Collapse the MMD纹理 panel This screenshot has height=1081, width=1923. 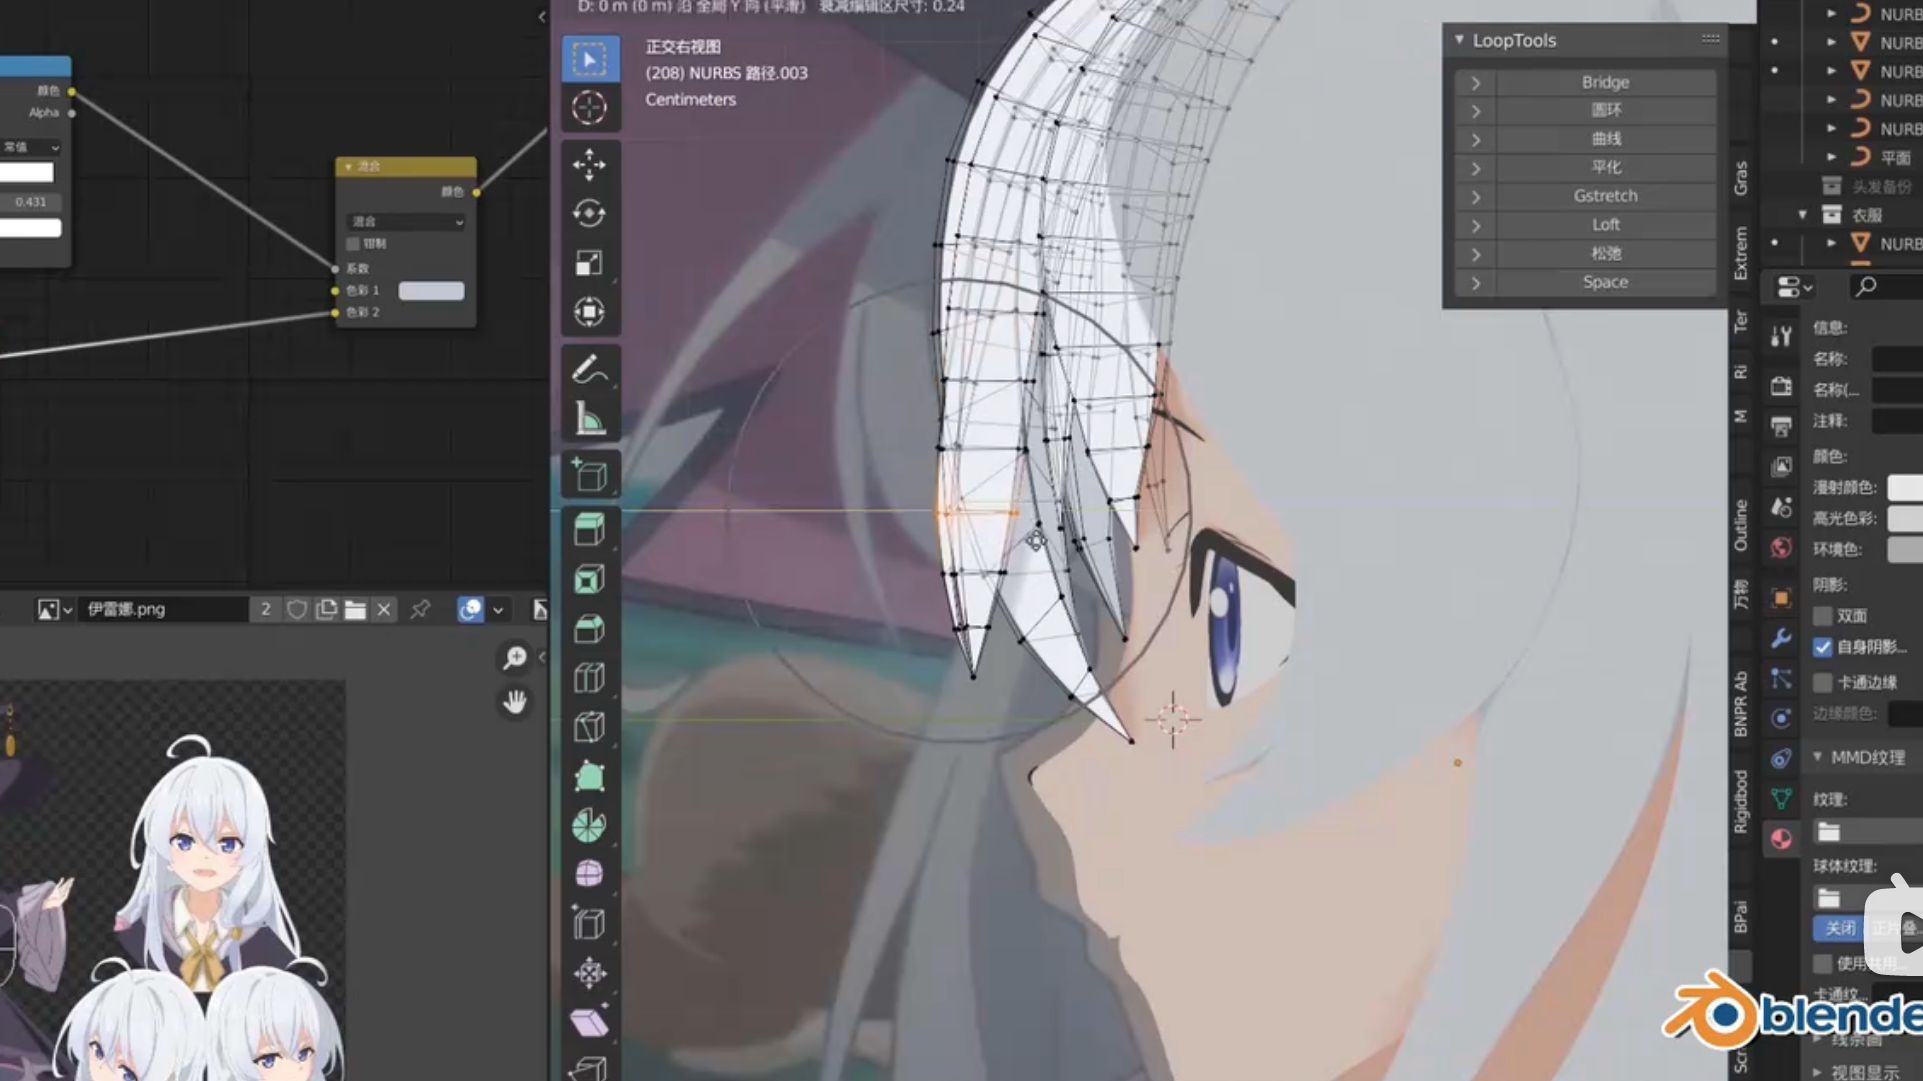1818,757
